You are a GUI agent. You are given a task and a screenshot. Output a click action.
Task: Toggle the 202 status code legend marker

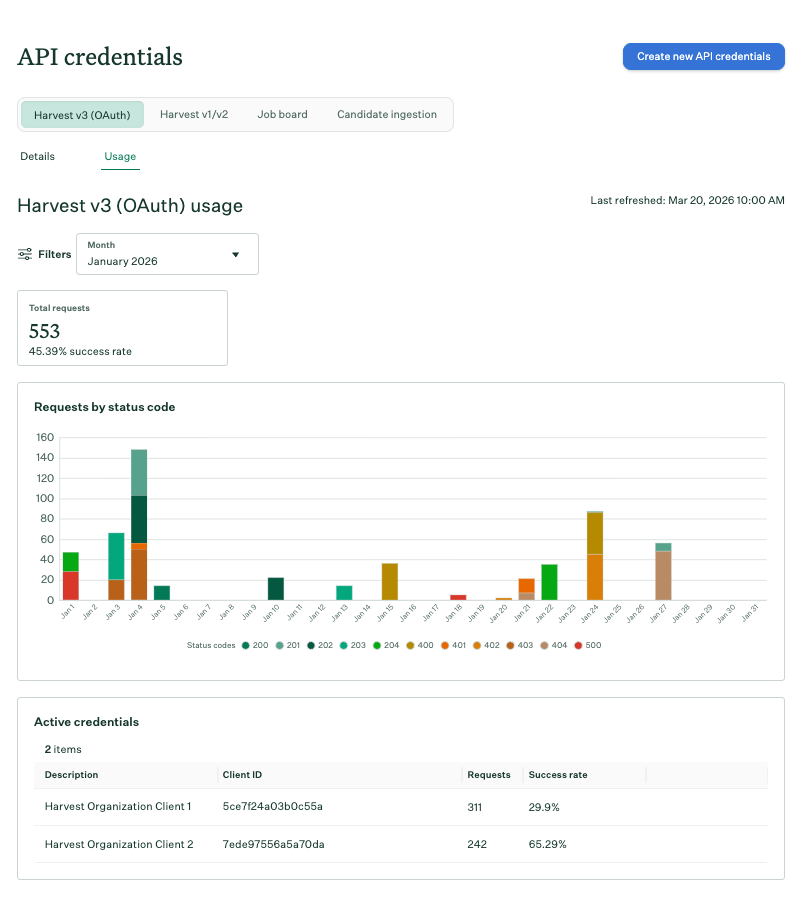(x=313, y=646)
